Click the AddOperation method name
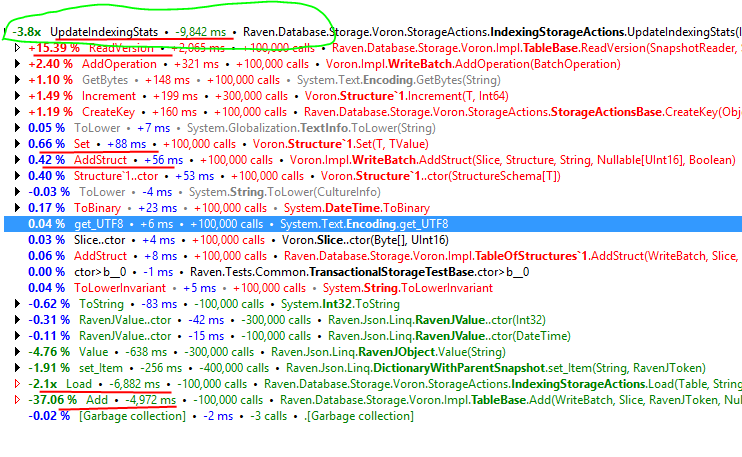Screen dimensions: 742x457 tap(119, 64)
